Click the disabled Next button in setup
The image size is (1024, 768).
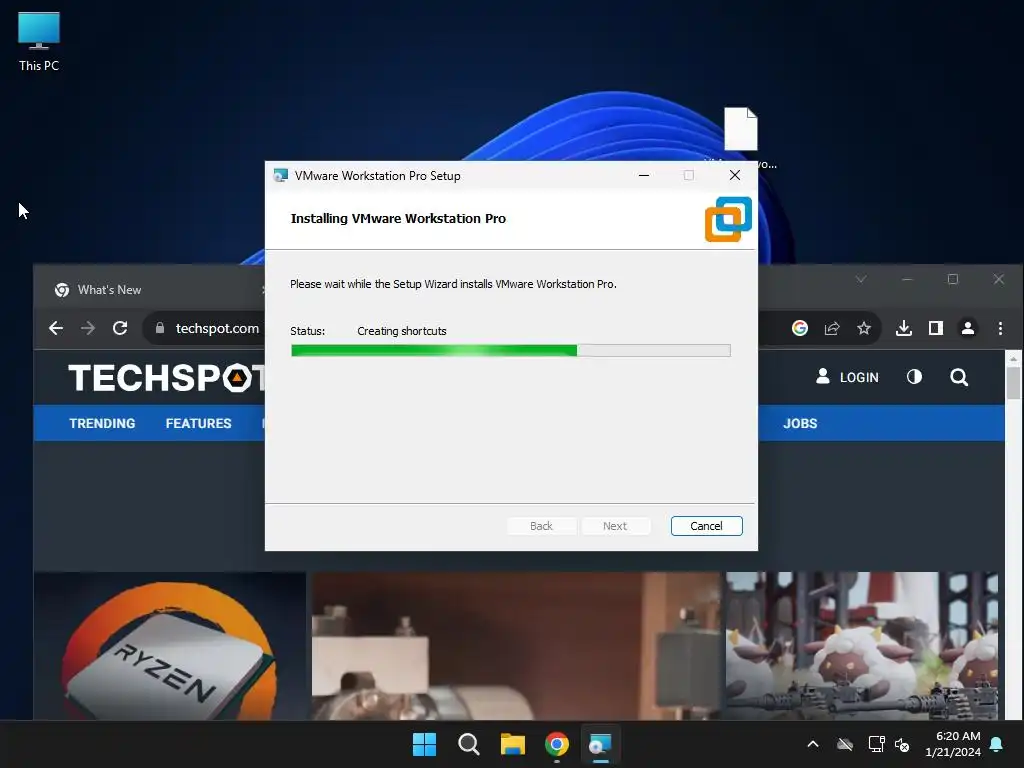coord(615,526)
